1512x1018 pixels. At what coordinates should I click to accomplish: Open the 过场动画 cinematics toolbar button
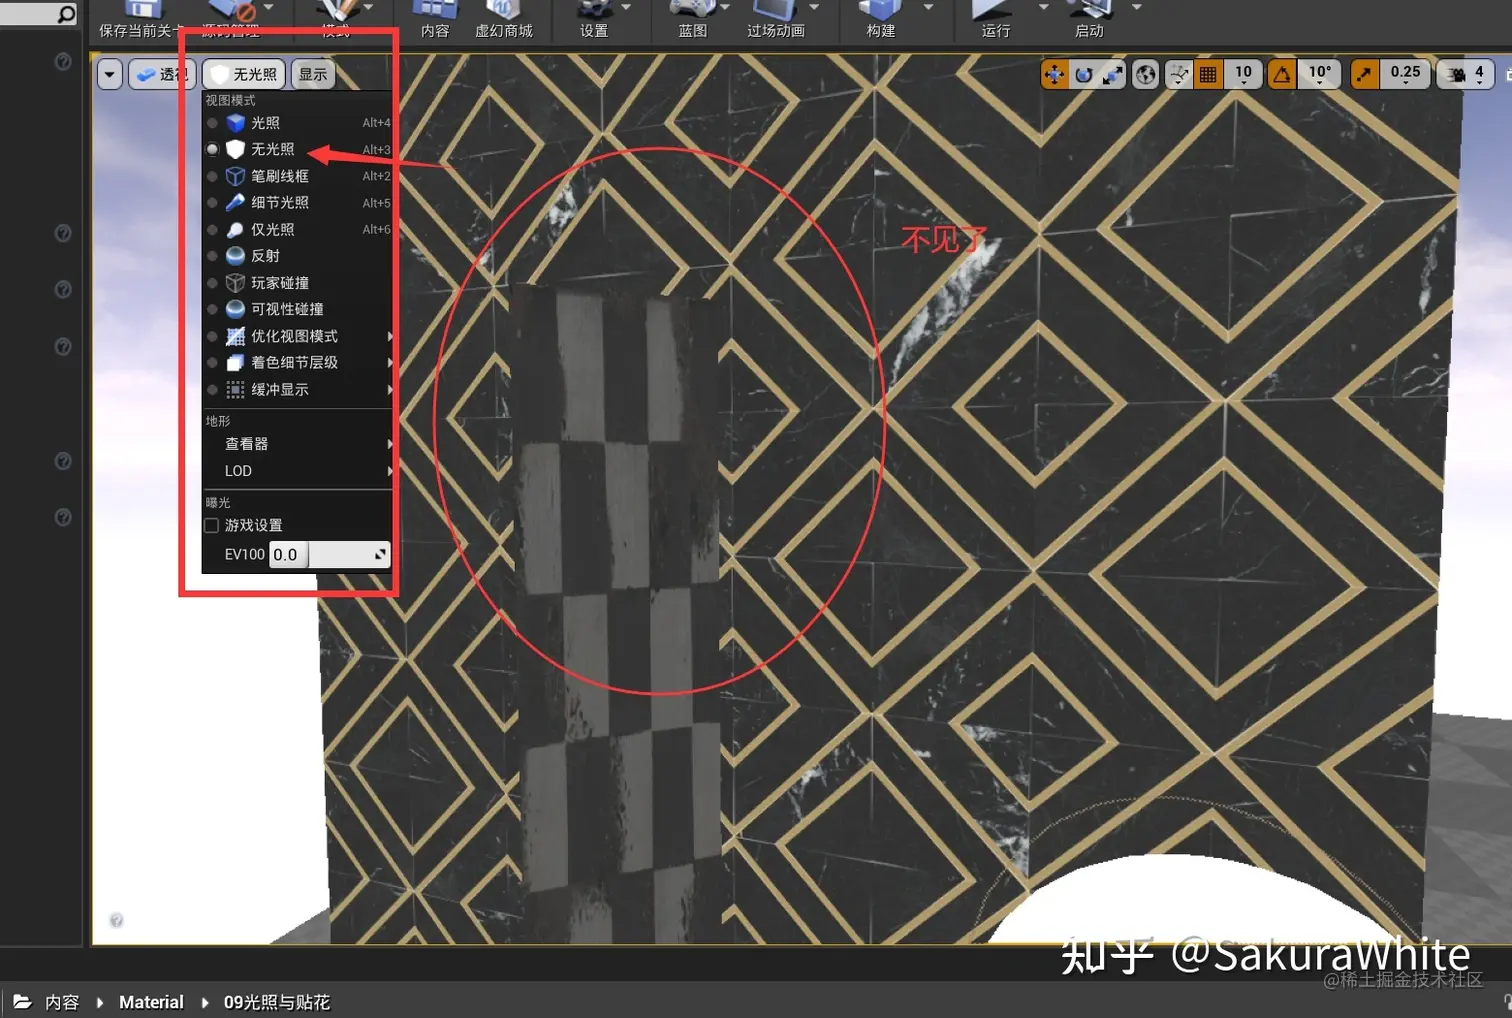pos(776,20)
